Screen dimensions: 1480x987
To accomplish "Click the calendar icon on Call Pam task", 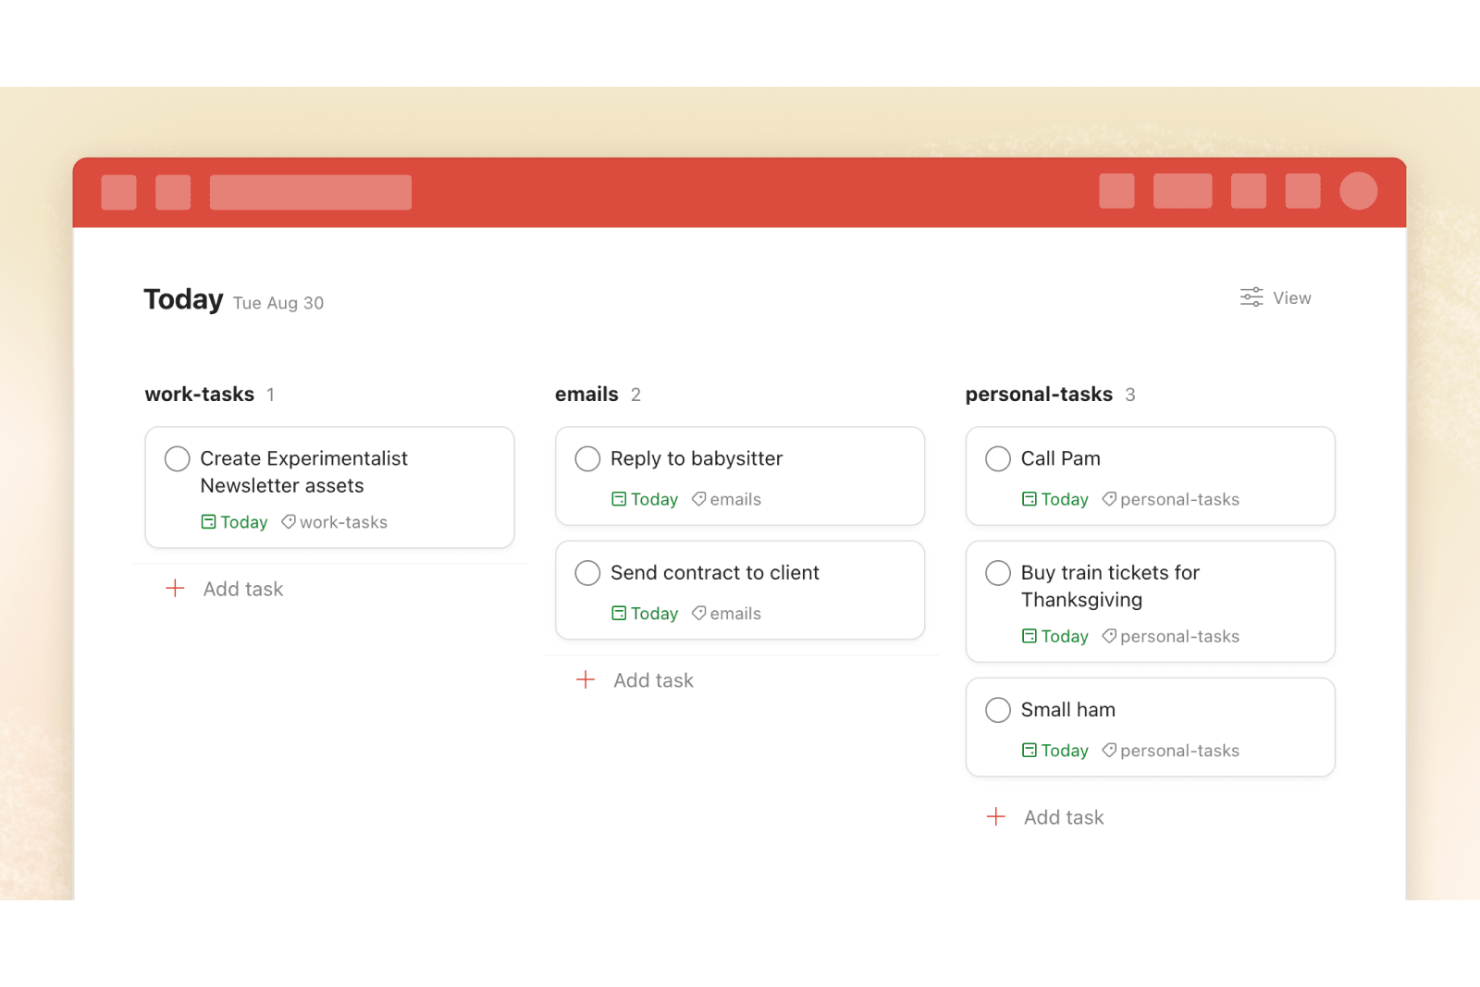I will 1030,499.
